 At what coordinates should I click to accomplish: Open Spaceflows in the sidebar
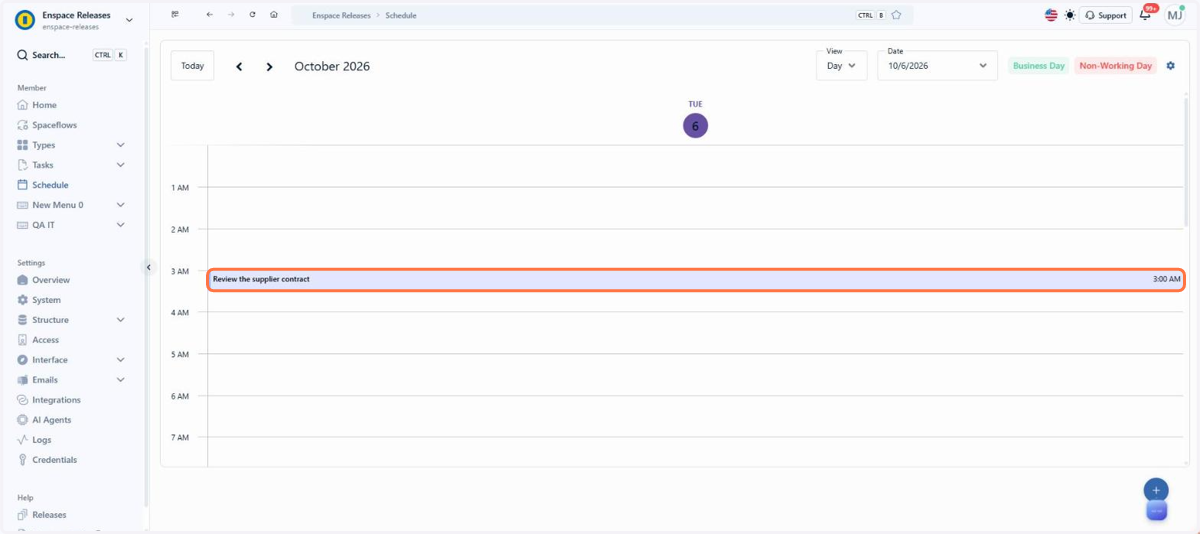[54, 125]
